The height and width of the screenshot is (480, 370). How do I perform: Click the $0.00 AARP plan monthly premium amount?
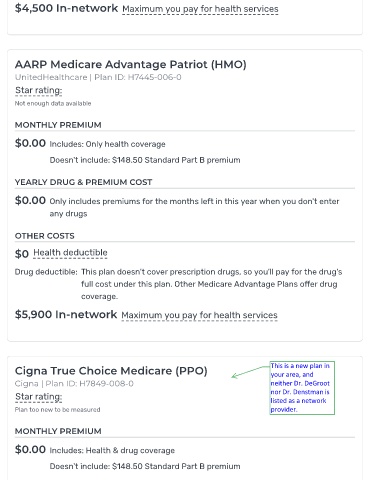coord(30,143)
